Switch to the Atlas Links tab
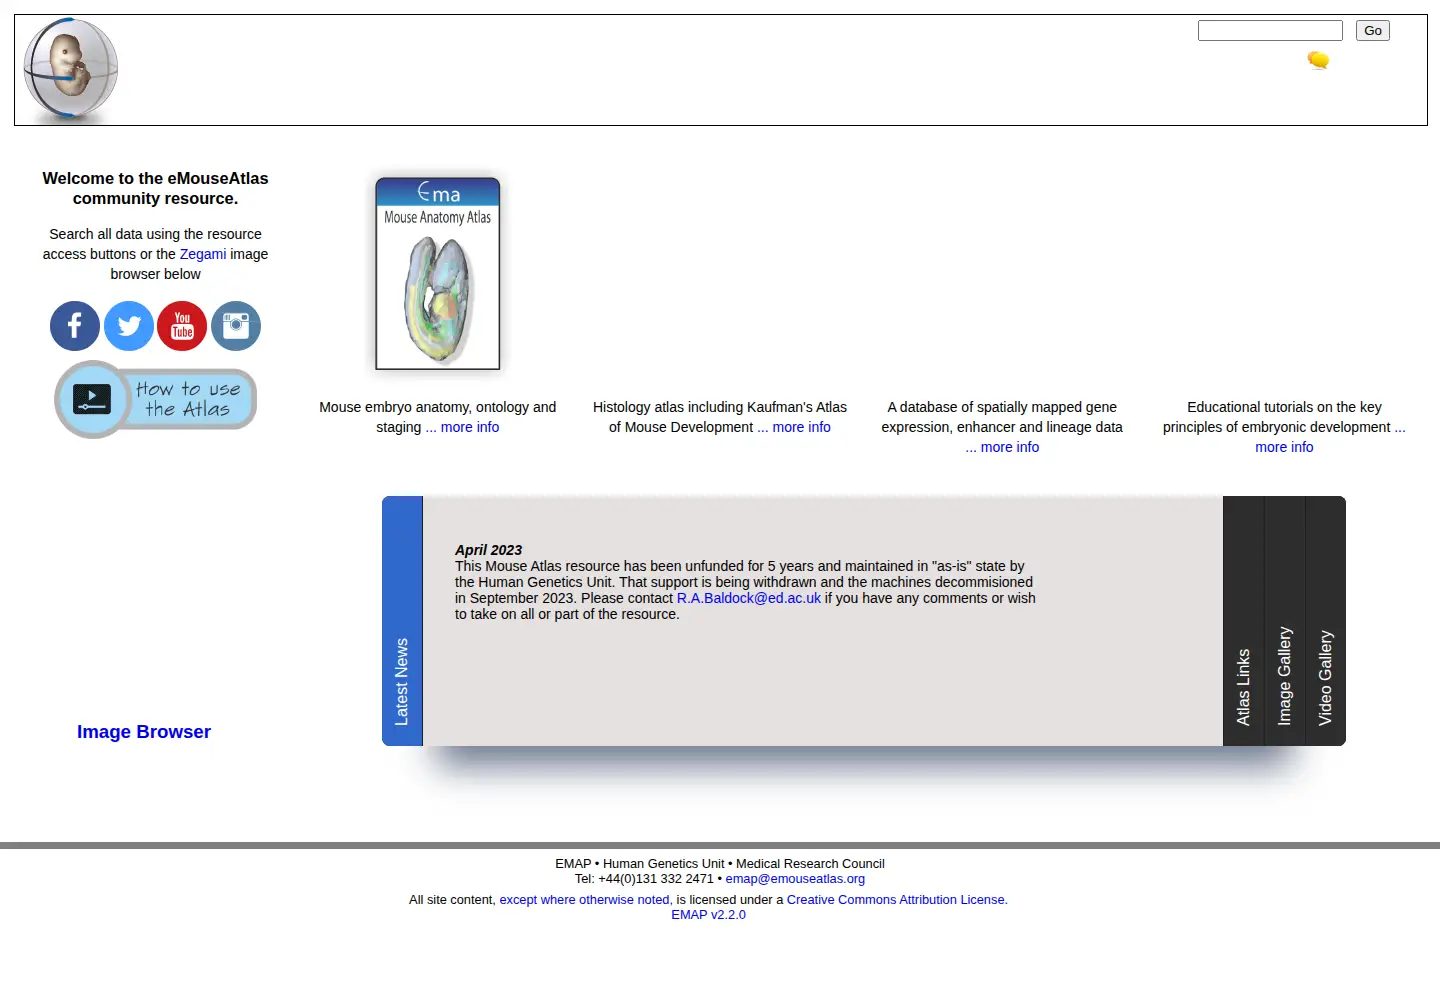Viewport: 1440px width, 1000px height. tap(1244, 621)
